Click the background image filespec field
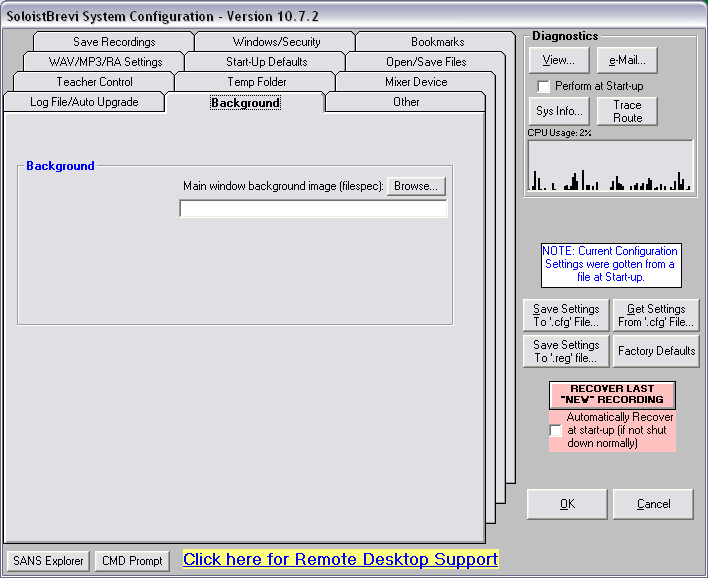Screen dimensions: 708x578 313,209
